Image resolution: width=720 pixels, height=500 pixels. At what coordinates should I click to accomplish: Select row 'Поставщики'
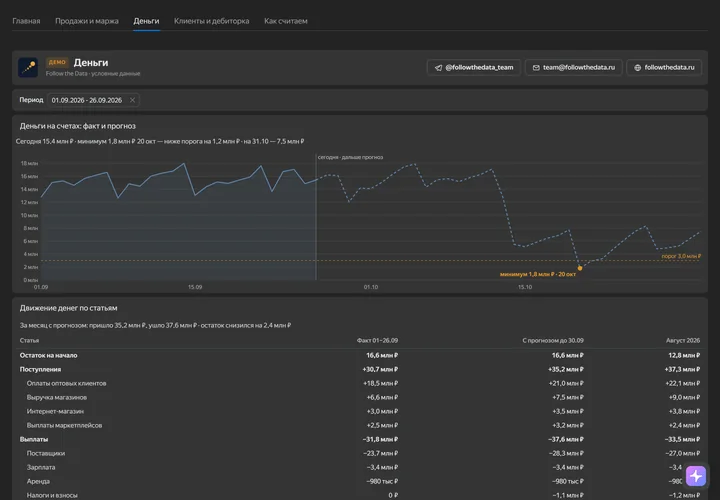(360, 453)
